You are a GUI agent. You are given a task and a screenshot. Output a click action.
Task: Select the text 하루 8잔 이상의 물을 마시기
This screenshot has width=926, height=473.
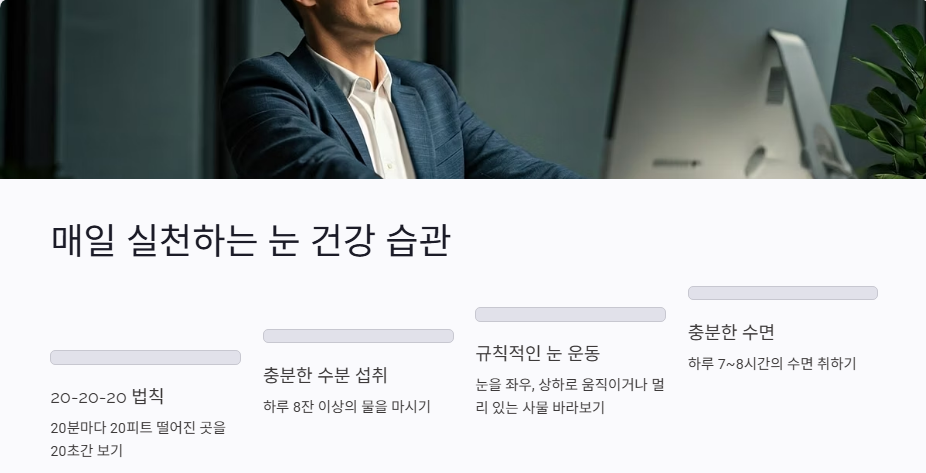point(347,406)
